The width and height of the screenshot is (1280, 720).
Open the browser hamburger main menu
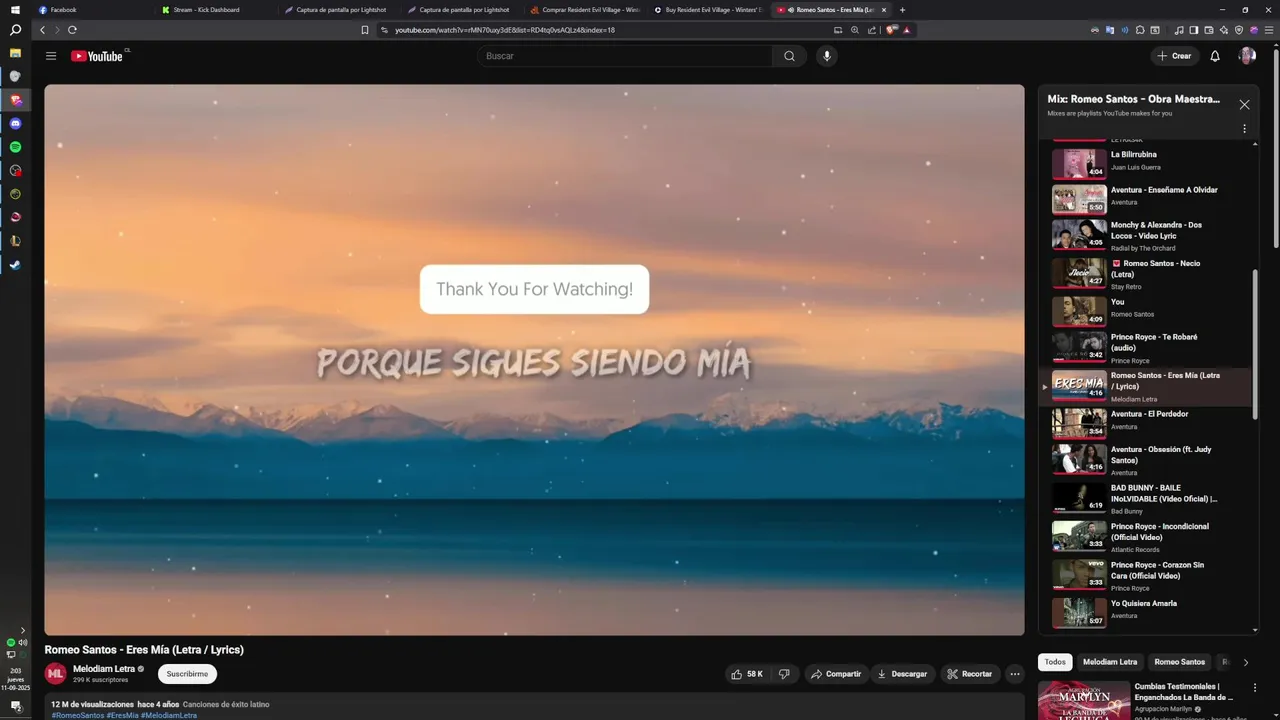pyautogui.click(x=1268, y=30)
